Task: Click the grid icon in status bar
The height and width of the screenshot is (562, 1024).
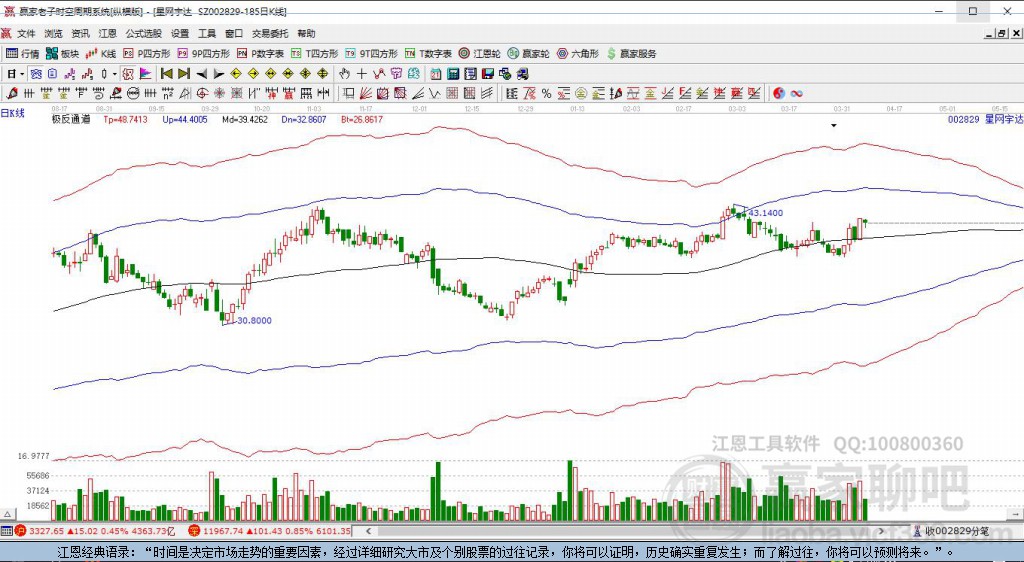Action: point(7,531)
